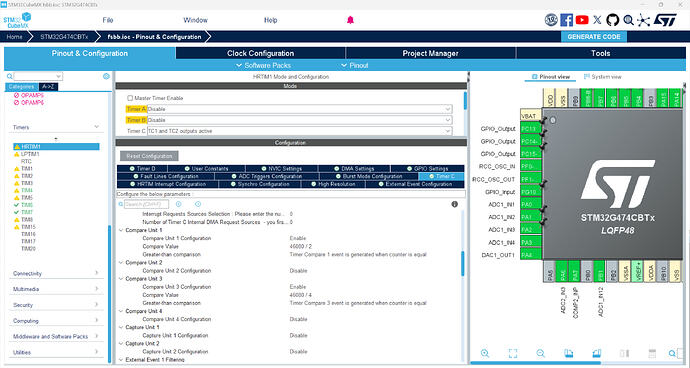The image size is (690, 368).
Task: Open the YouTube icon link
Action: [x=582, y=20]
